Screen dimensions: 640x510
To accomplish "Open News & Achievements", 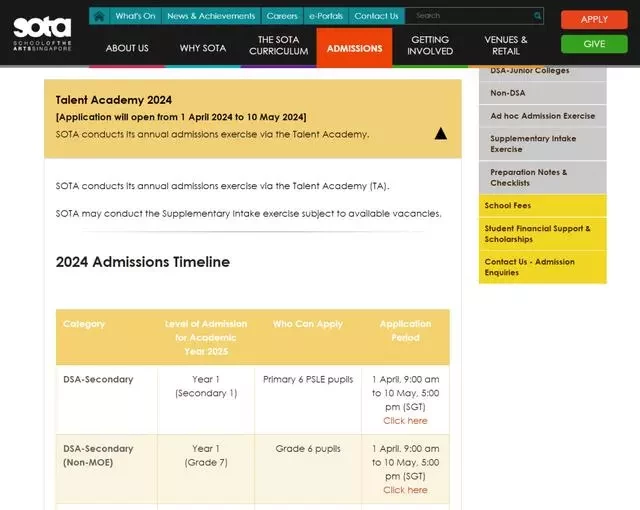I will coord(211,16).
